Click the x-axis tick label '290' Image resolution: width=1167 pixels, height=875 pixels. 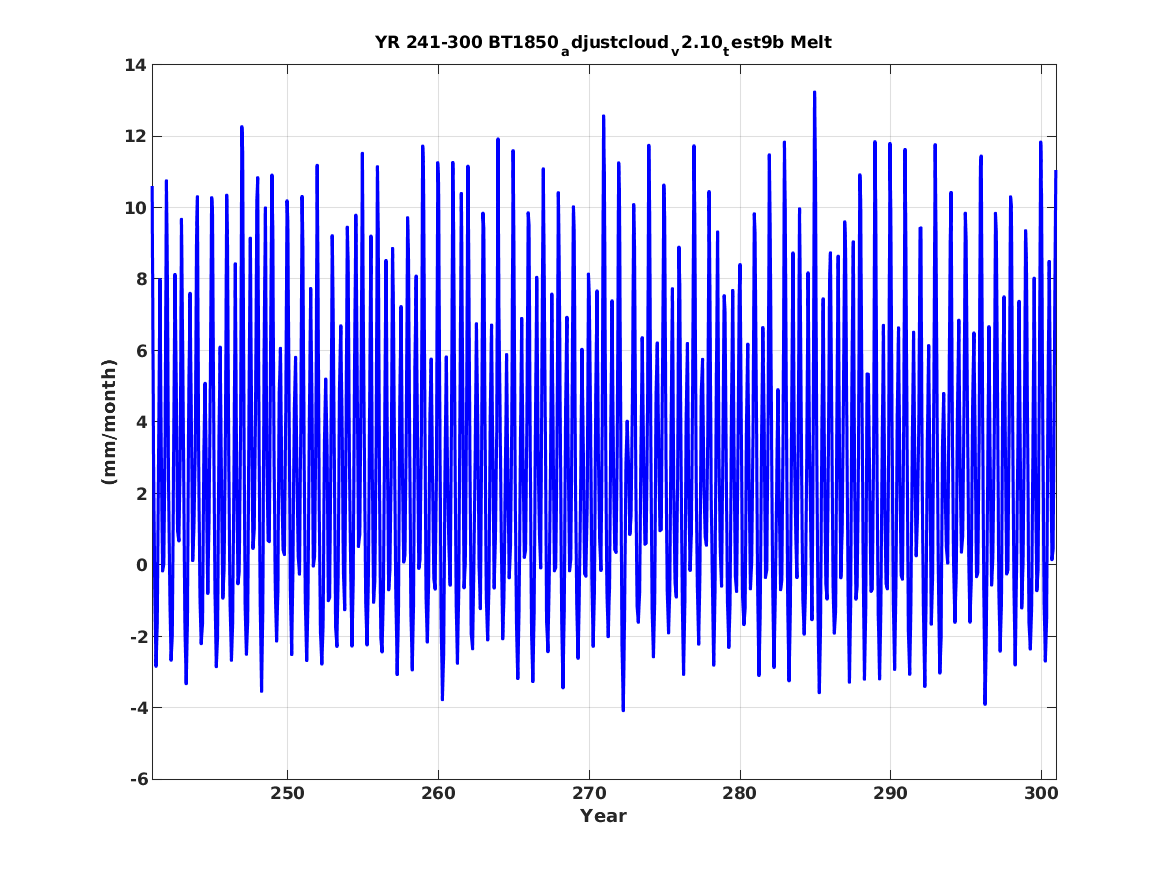890,793
